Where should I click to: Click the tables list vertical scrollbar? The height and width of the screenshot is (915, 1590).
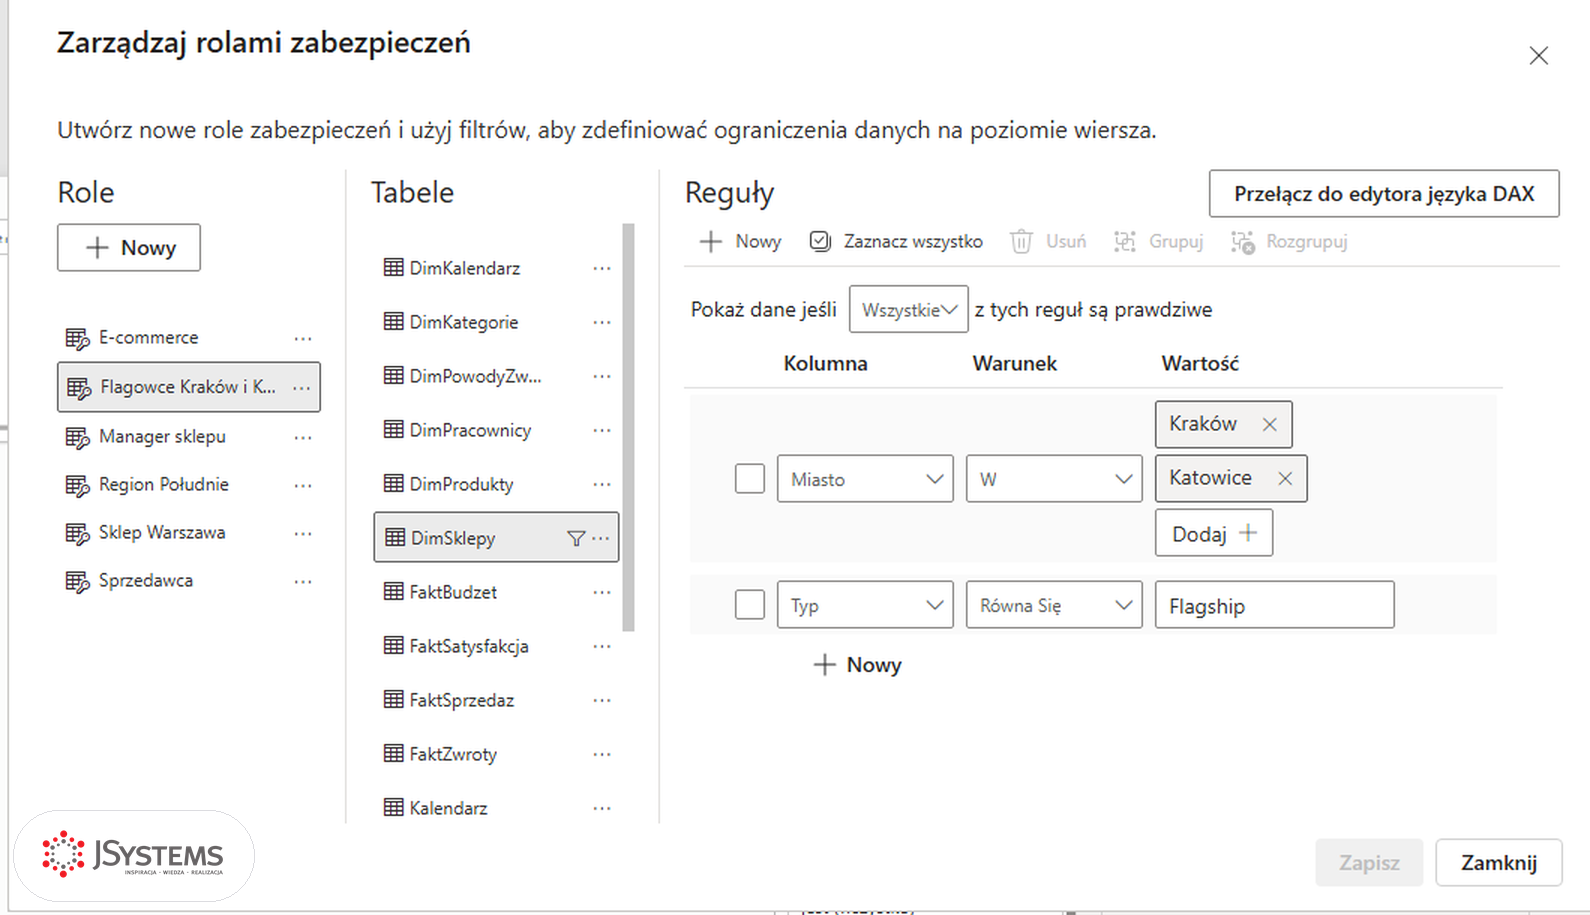pos(628,428)
